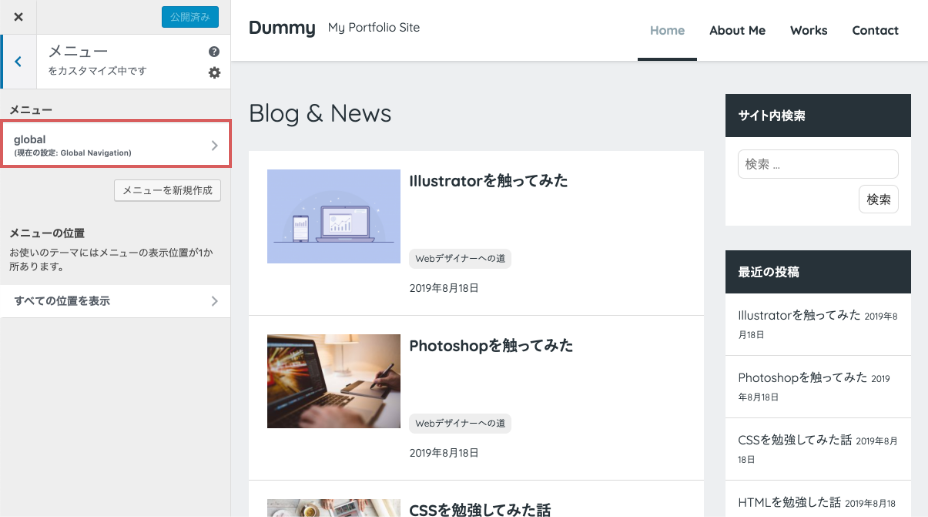Open the Illustrator post thumbnail

(x=333, y=216)
